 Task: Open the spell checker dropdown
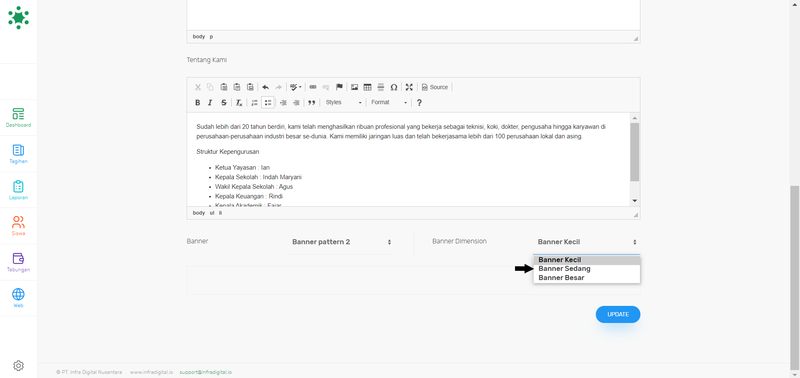click(295, 87)
